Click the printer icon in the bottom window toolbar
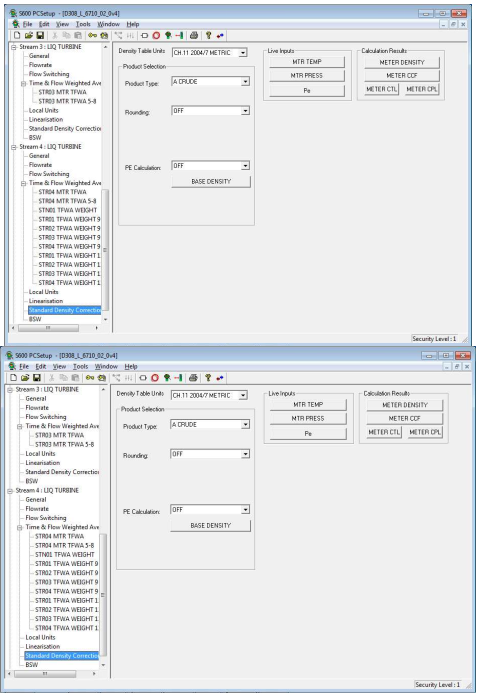The height and width of the screenshot is (695, 480). [193, 378]
